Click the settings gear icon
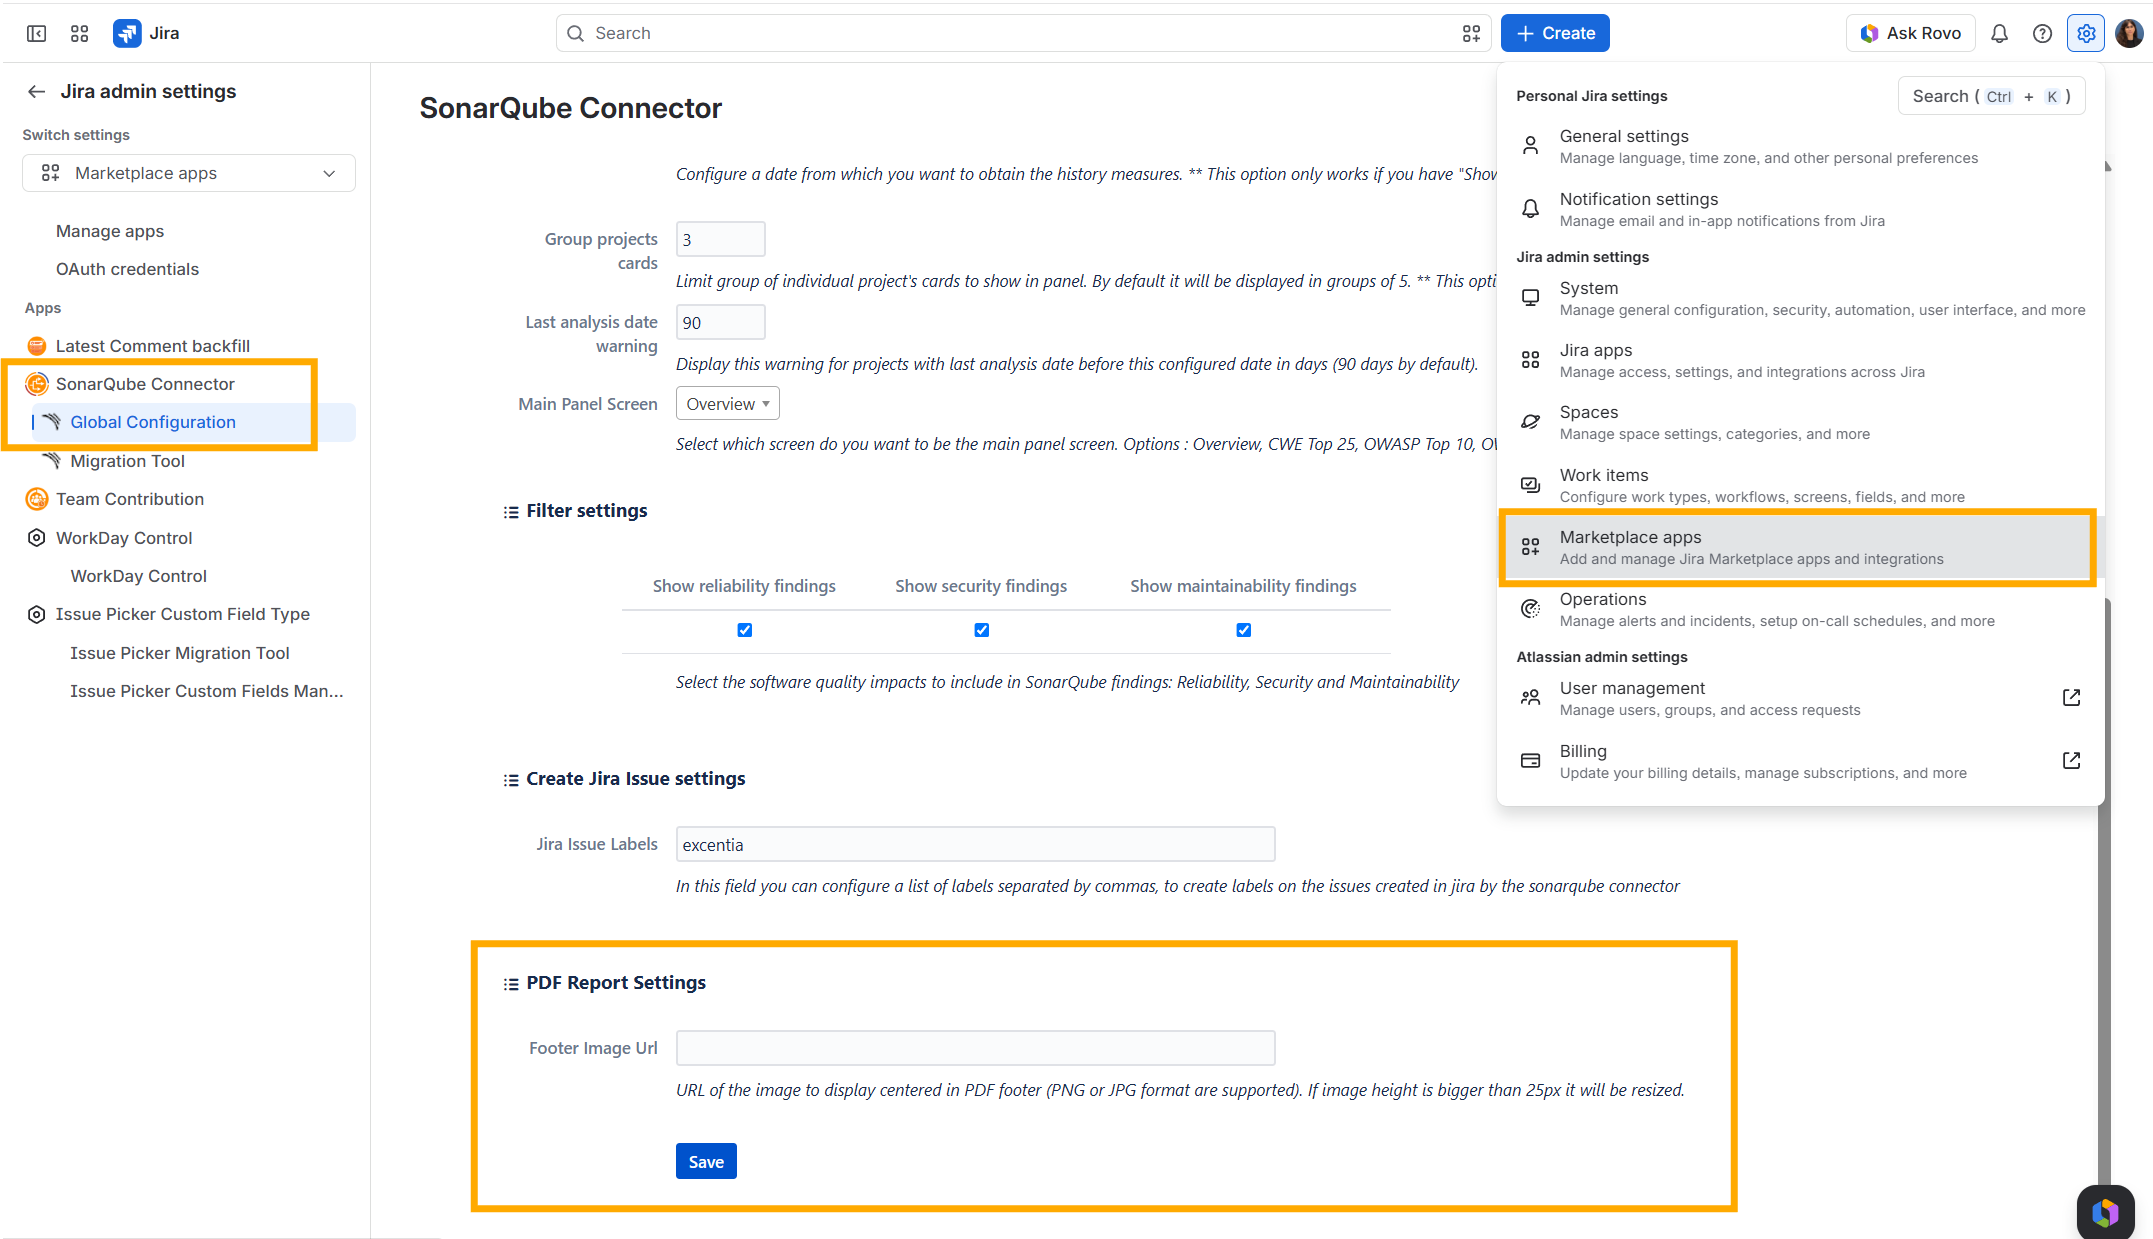This screenshot has height=1239, width=2153. [x=2086, y=33]
